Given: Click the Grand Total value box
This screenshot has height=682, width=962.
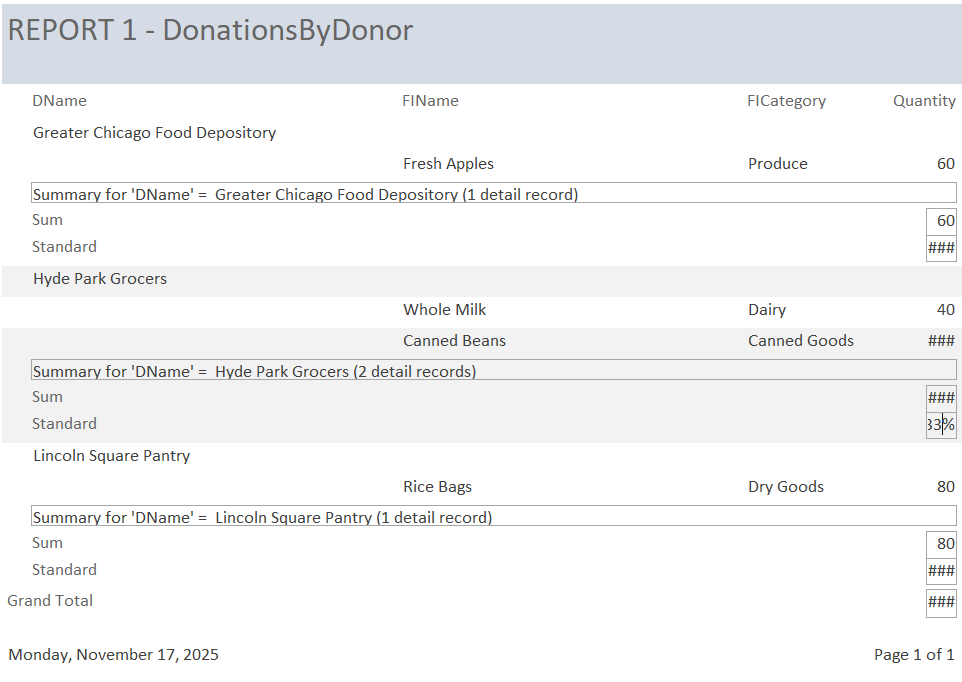Looking at the screenshot, I should 941,602.
